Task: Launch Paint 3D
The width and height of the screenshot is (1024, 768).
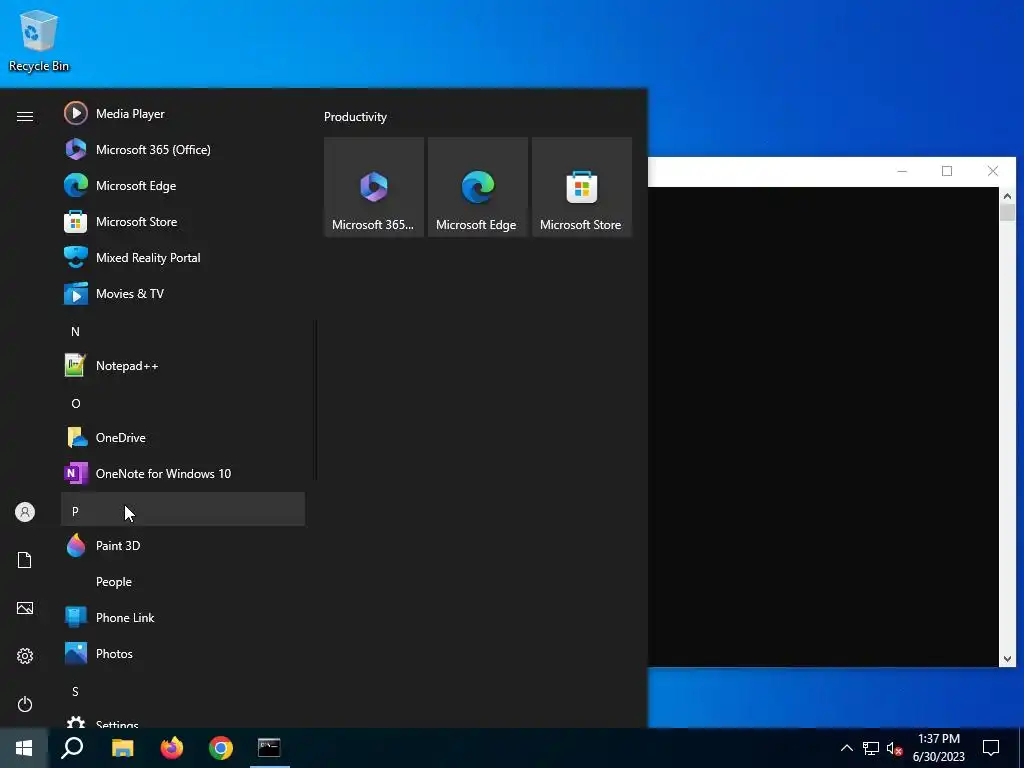Action: tap(183, 545)
